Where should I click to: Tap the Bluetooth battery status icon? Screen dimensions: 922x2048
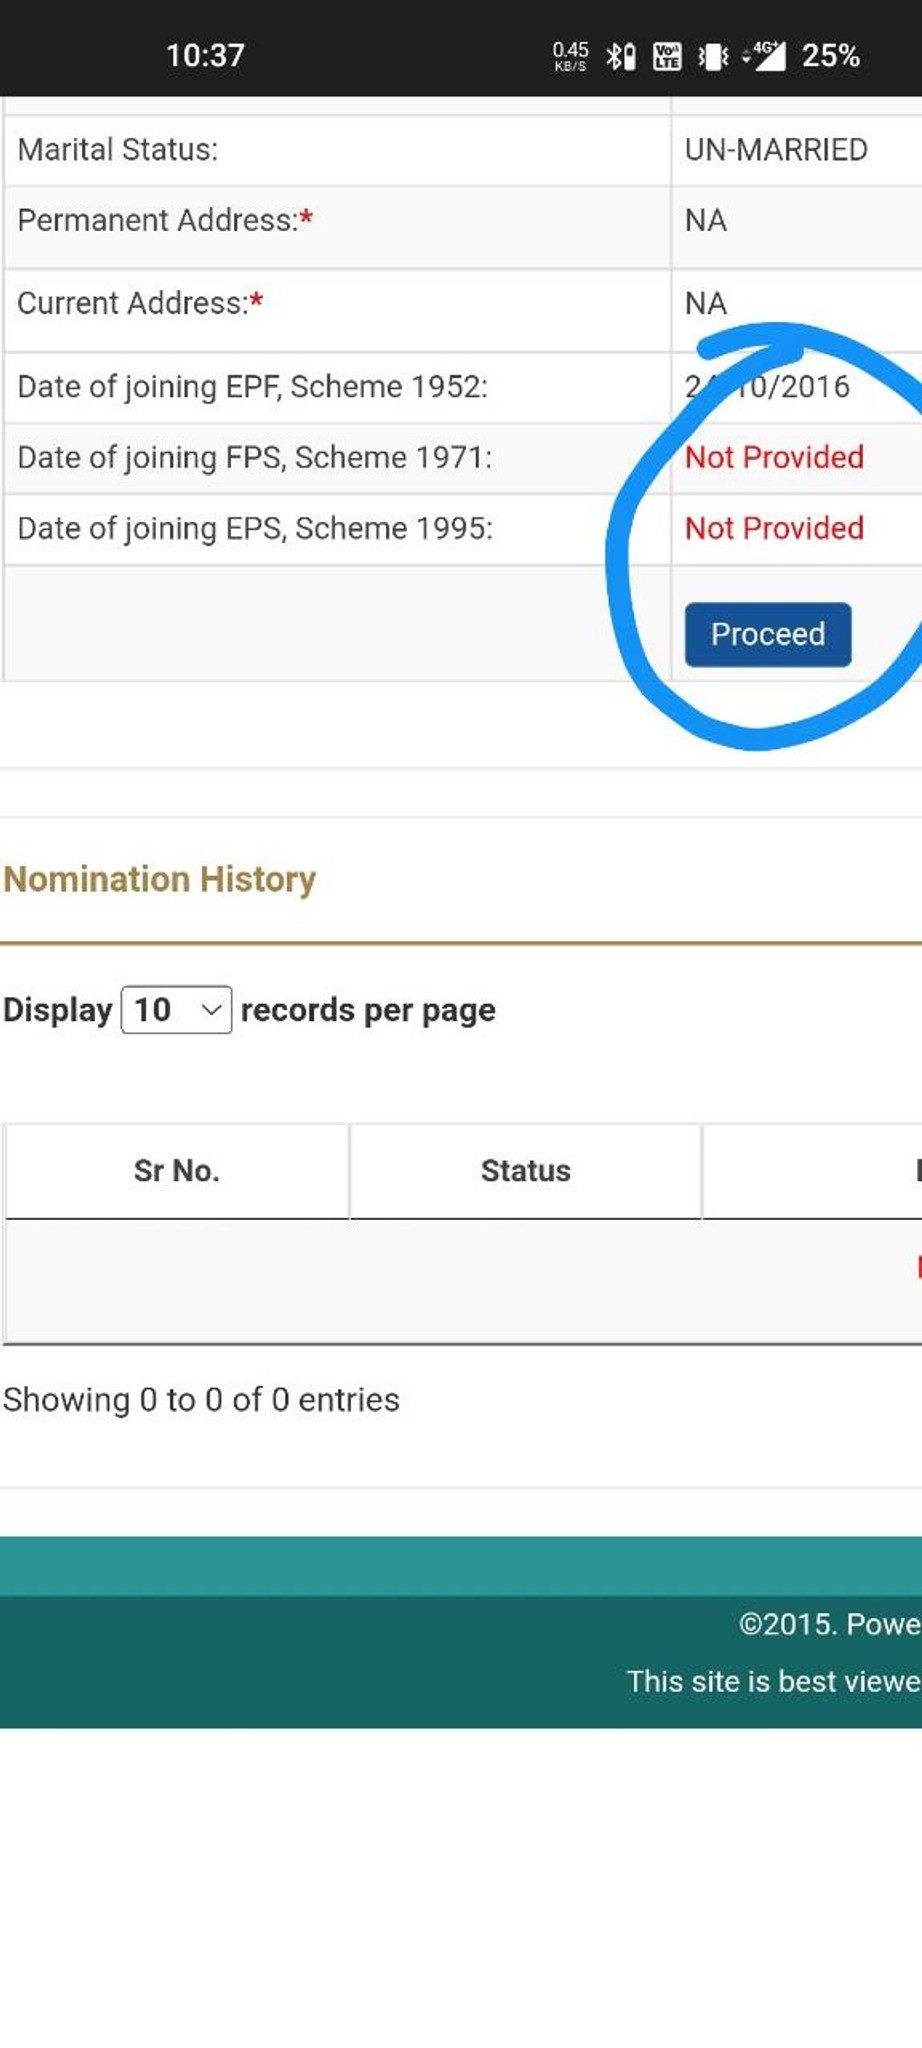(620, 56)
